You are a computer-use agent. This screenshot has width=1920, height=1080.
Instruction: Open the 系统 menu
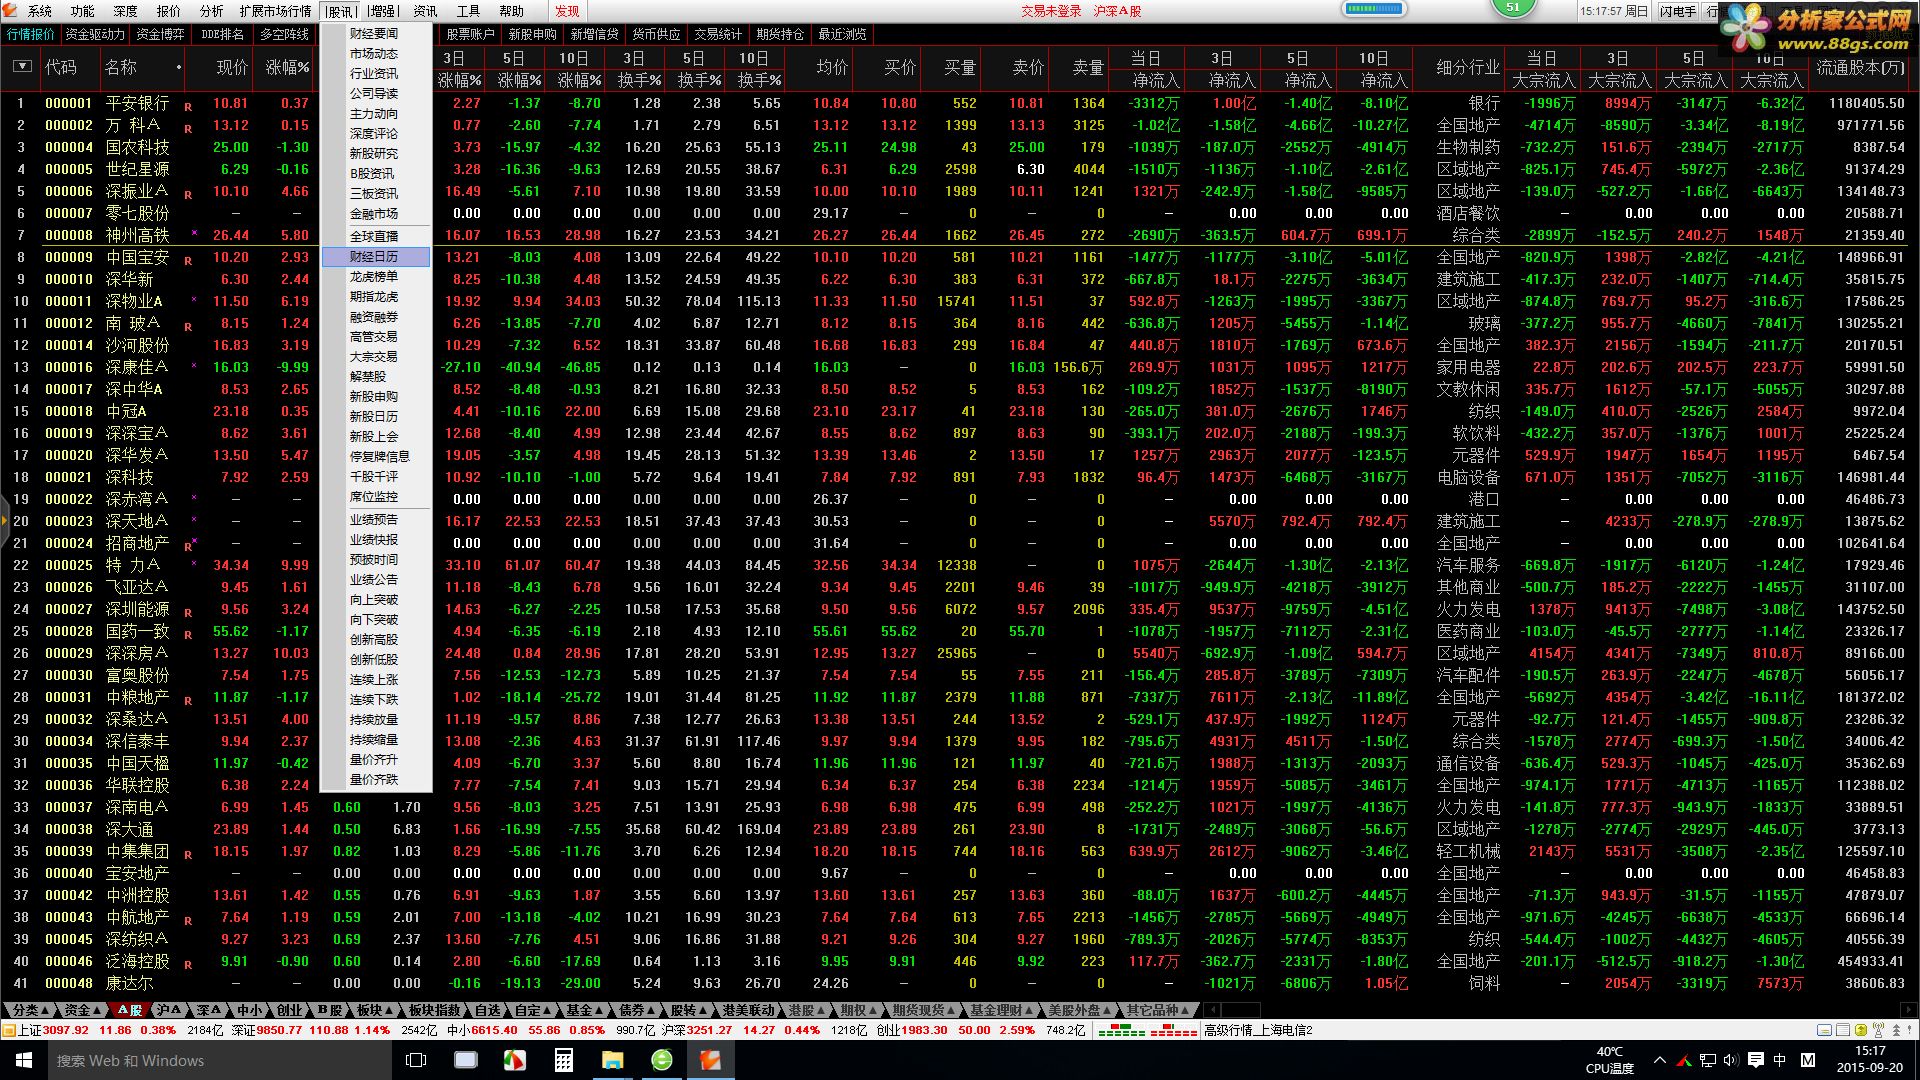[x=40, y=11]
